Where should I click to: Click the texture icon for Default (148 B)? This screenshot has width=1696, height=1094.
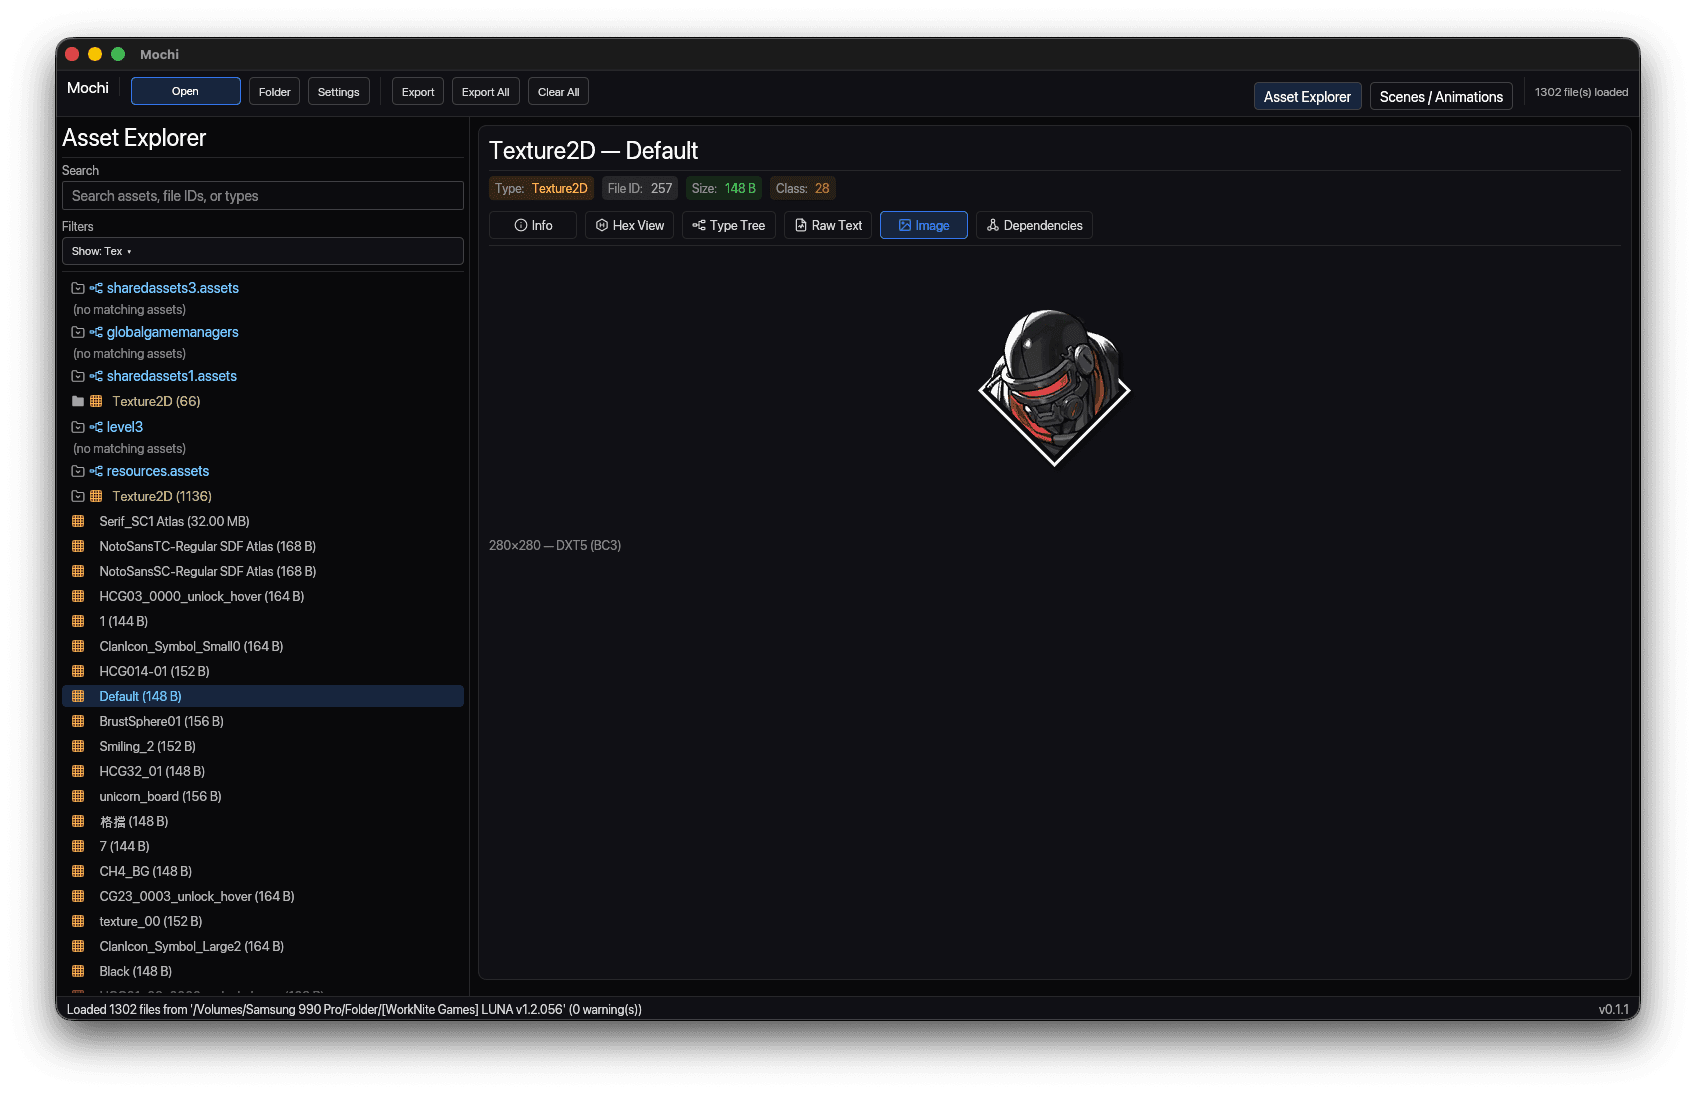(78, 696)
